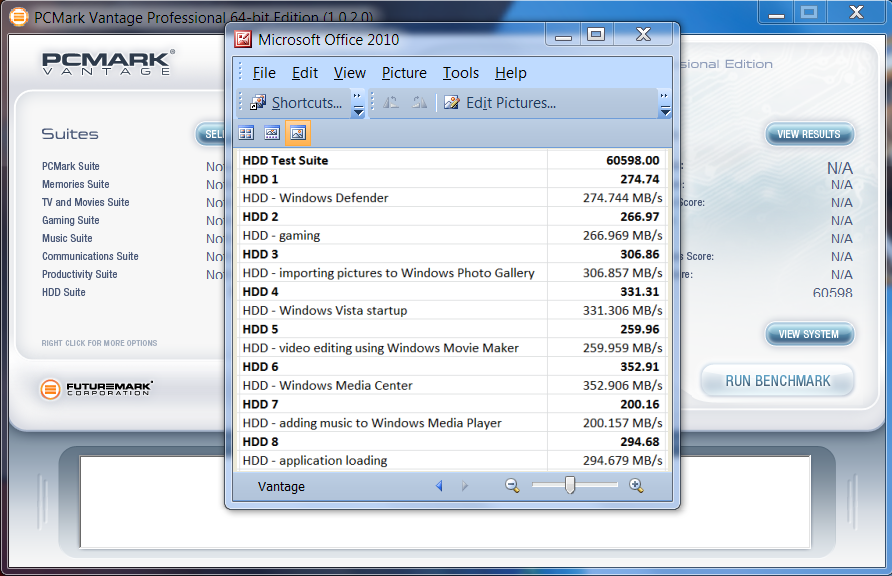Click the rotate right toolbar icon
This screenshot has height=576, width=892.
(419, 103)
